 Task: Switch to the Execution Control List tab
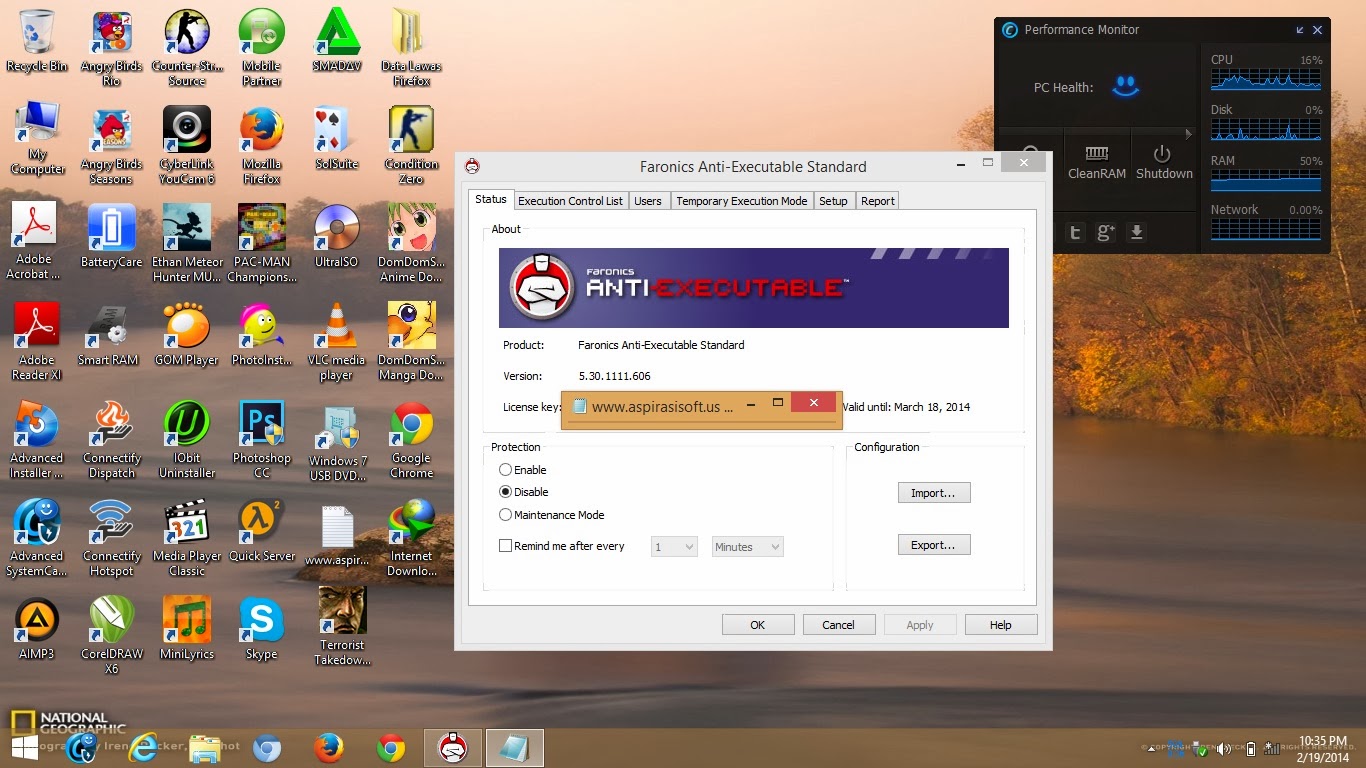click(x=570, y=200)
